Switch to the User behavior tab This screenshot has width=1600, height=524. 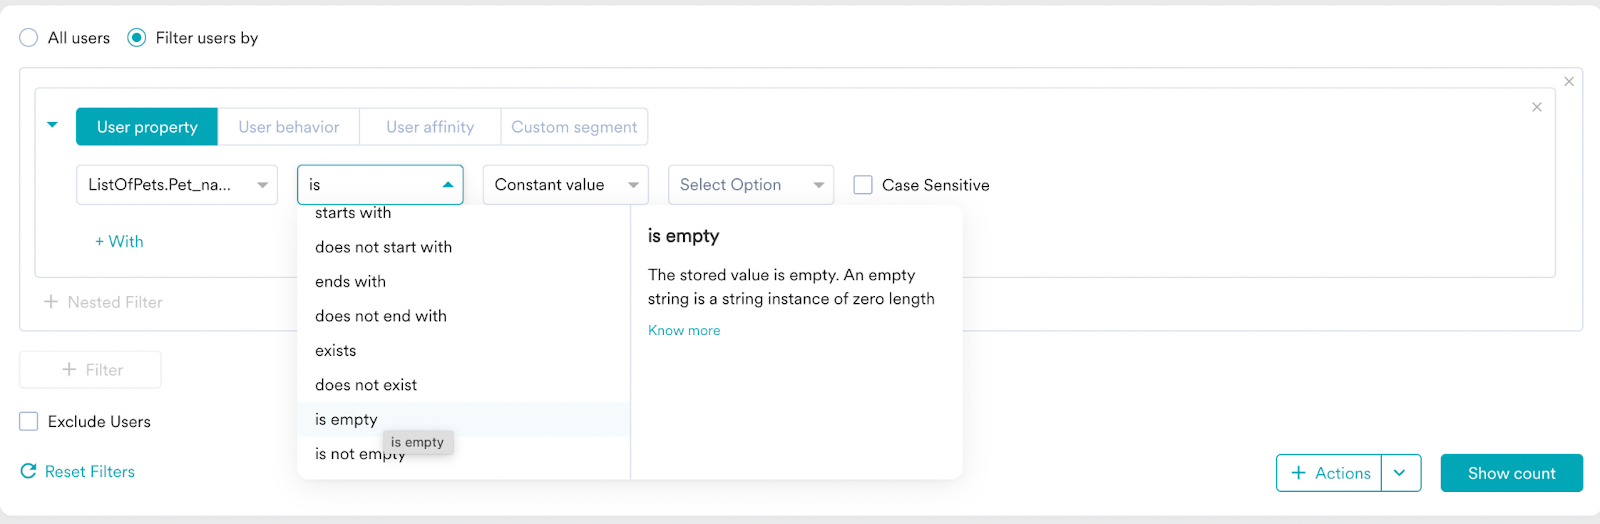289,127
